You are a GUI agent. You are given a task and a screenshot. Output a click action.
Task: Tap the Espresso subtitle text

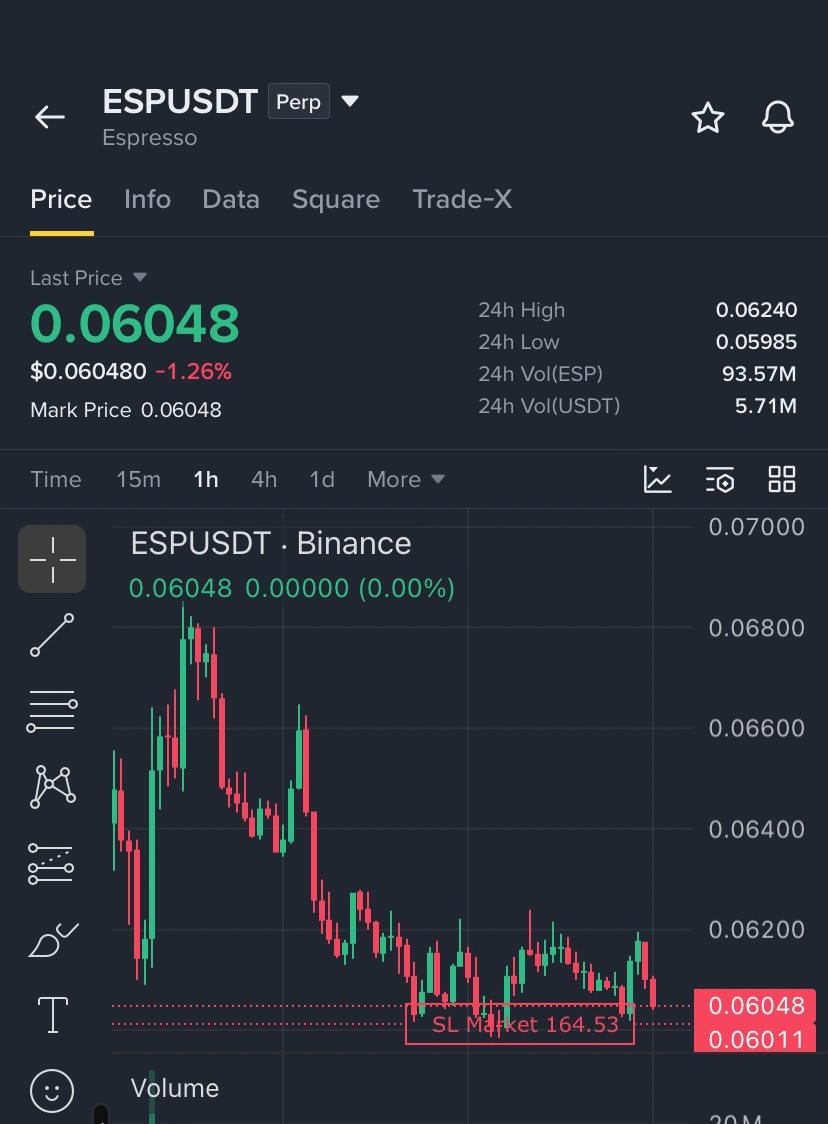[149, 138]
